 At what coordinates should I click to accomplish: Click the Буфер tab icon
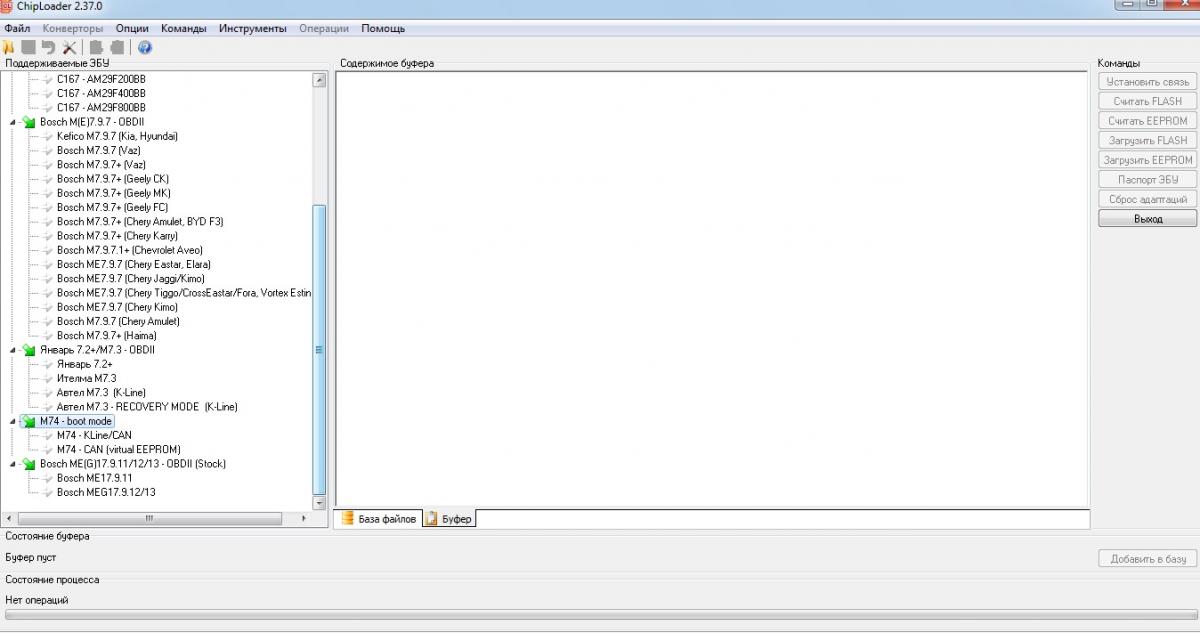pos(431,519)
